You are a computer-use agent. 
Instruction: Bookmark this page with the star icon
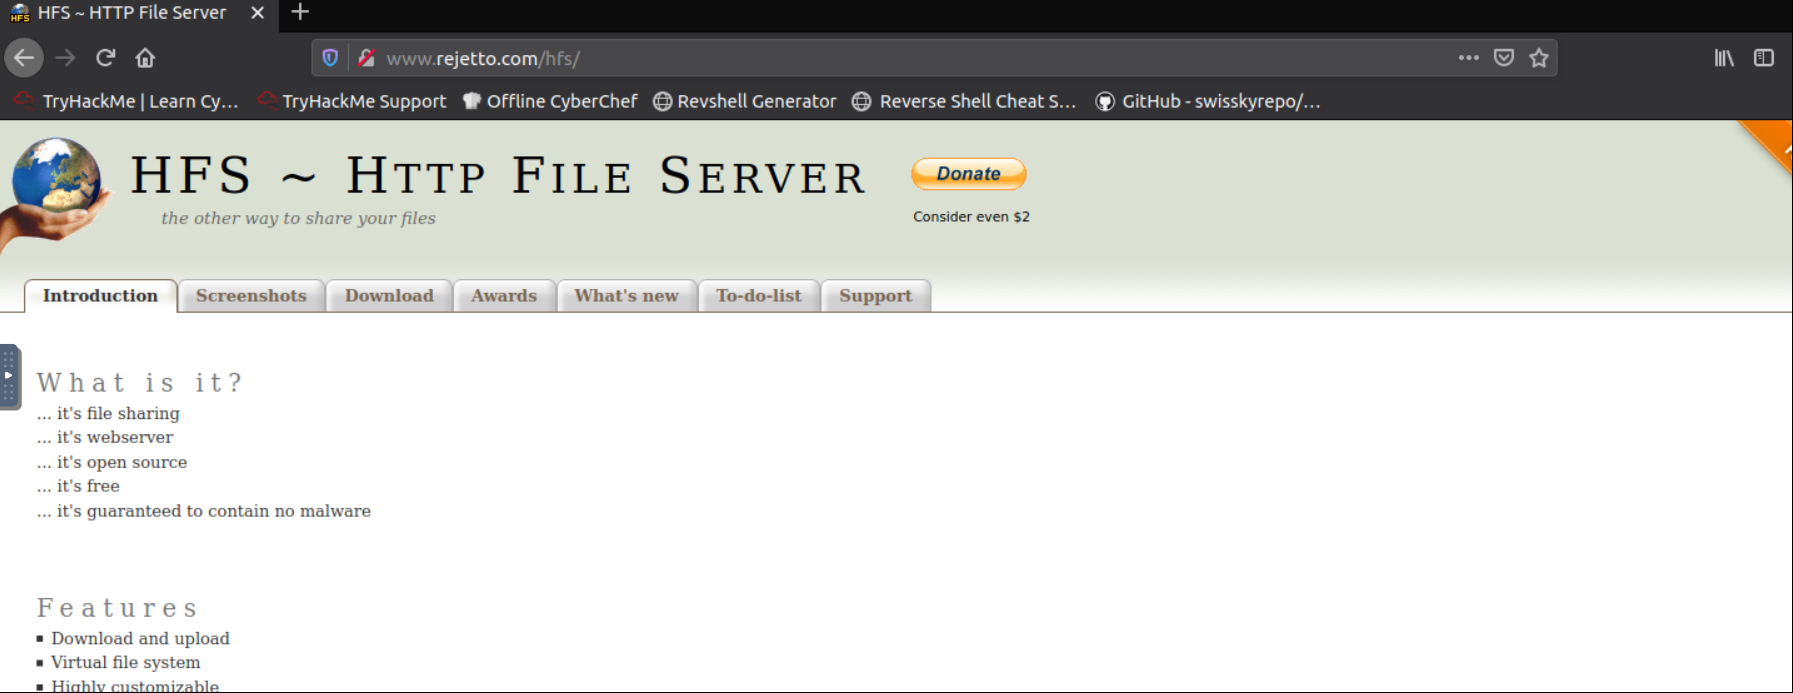[x=1539, y=58]
